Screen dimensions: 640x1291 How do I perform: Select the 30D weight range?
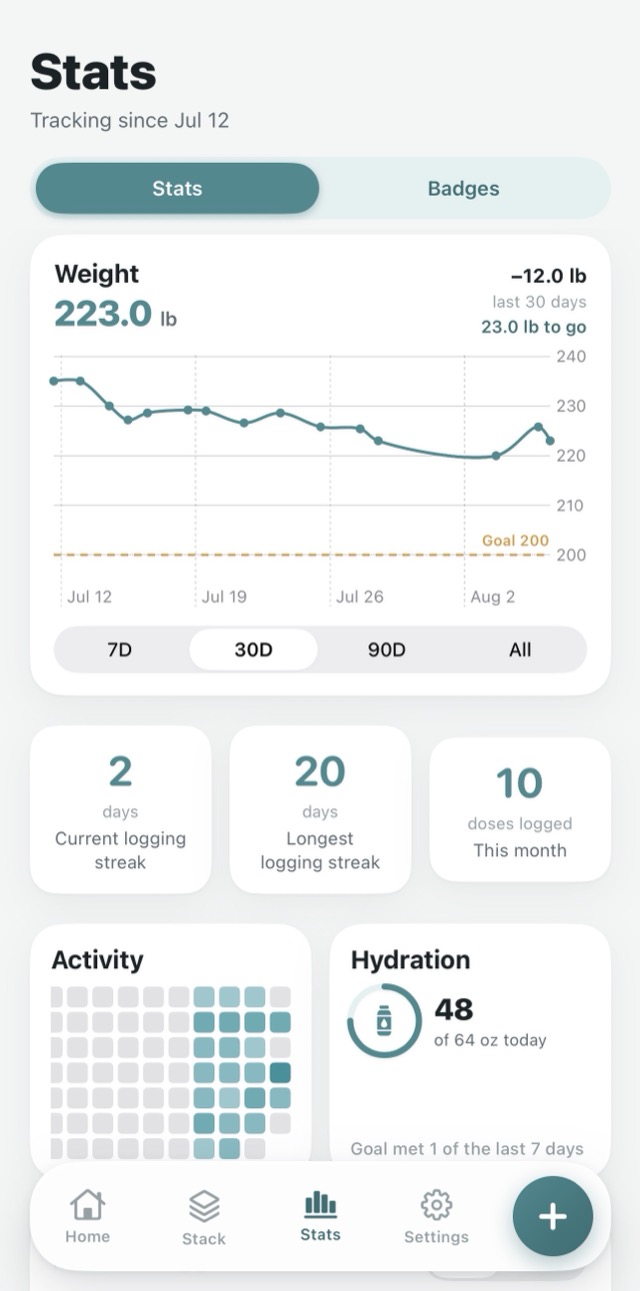click(253, 650)
